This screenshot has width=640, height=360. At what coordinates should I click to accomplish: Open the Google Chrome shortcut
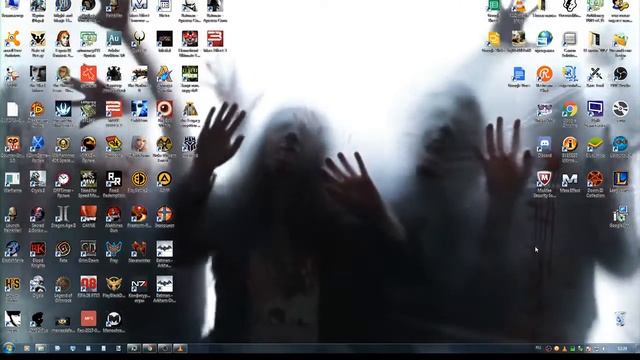point(570,109)
